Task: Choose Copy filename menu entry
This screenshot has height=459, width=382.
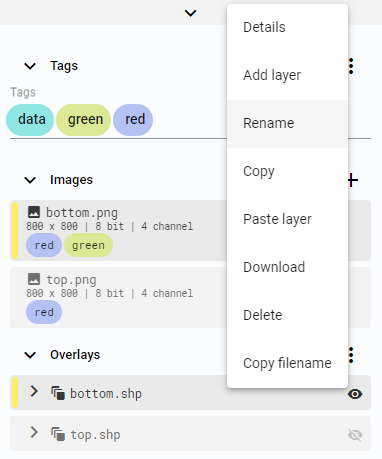Action: tap(287, 363)
